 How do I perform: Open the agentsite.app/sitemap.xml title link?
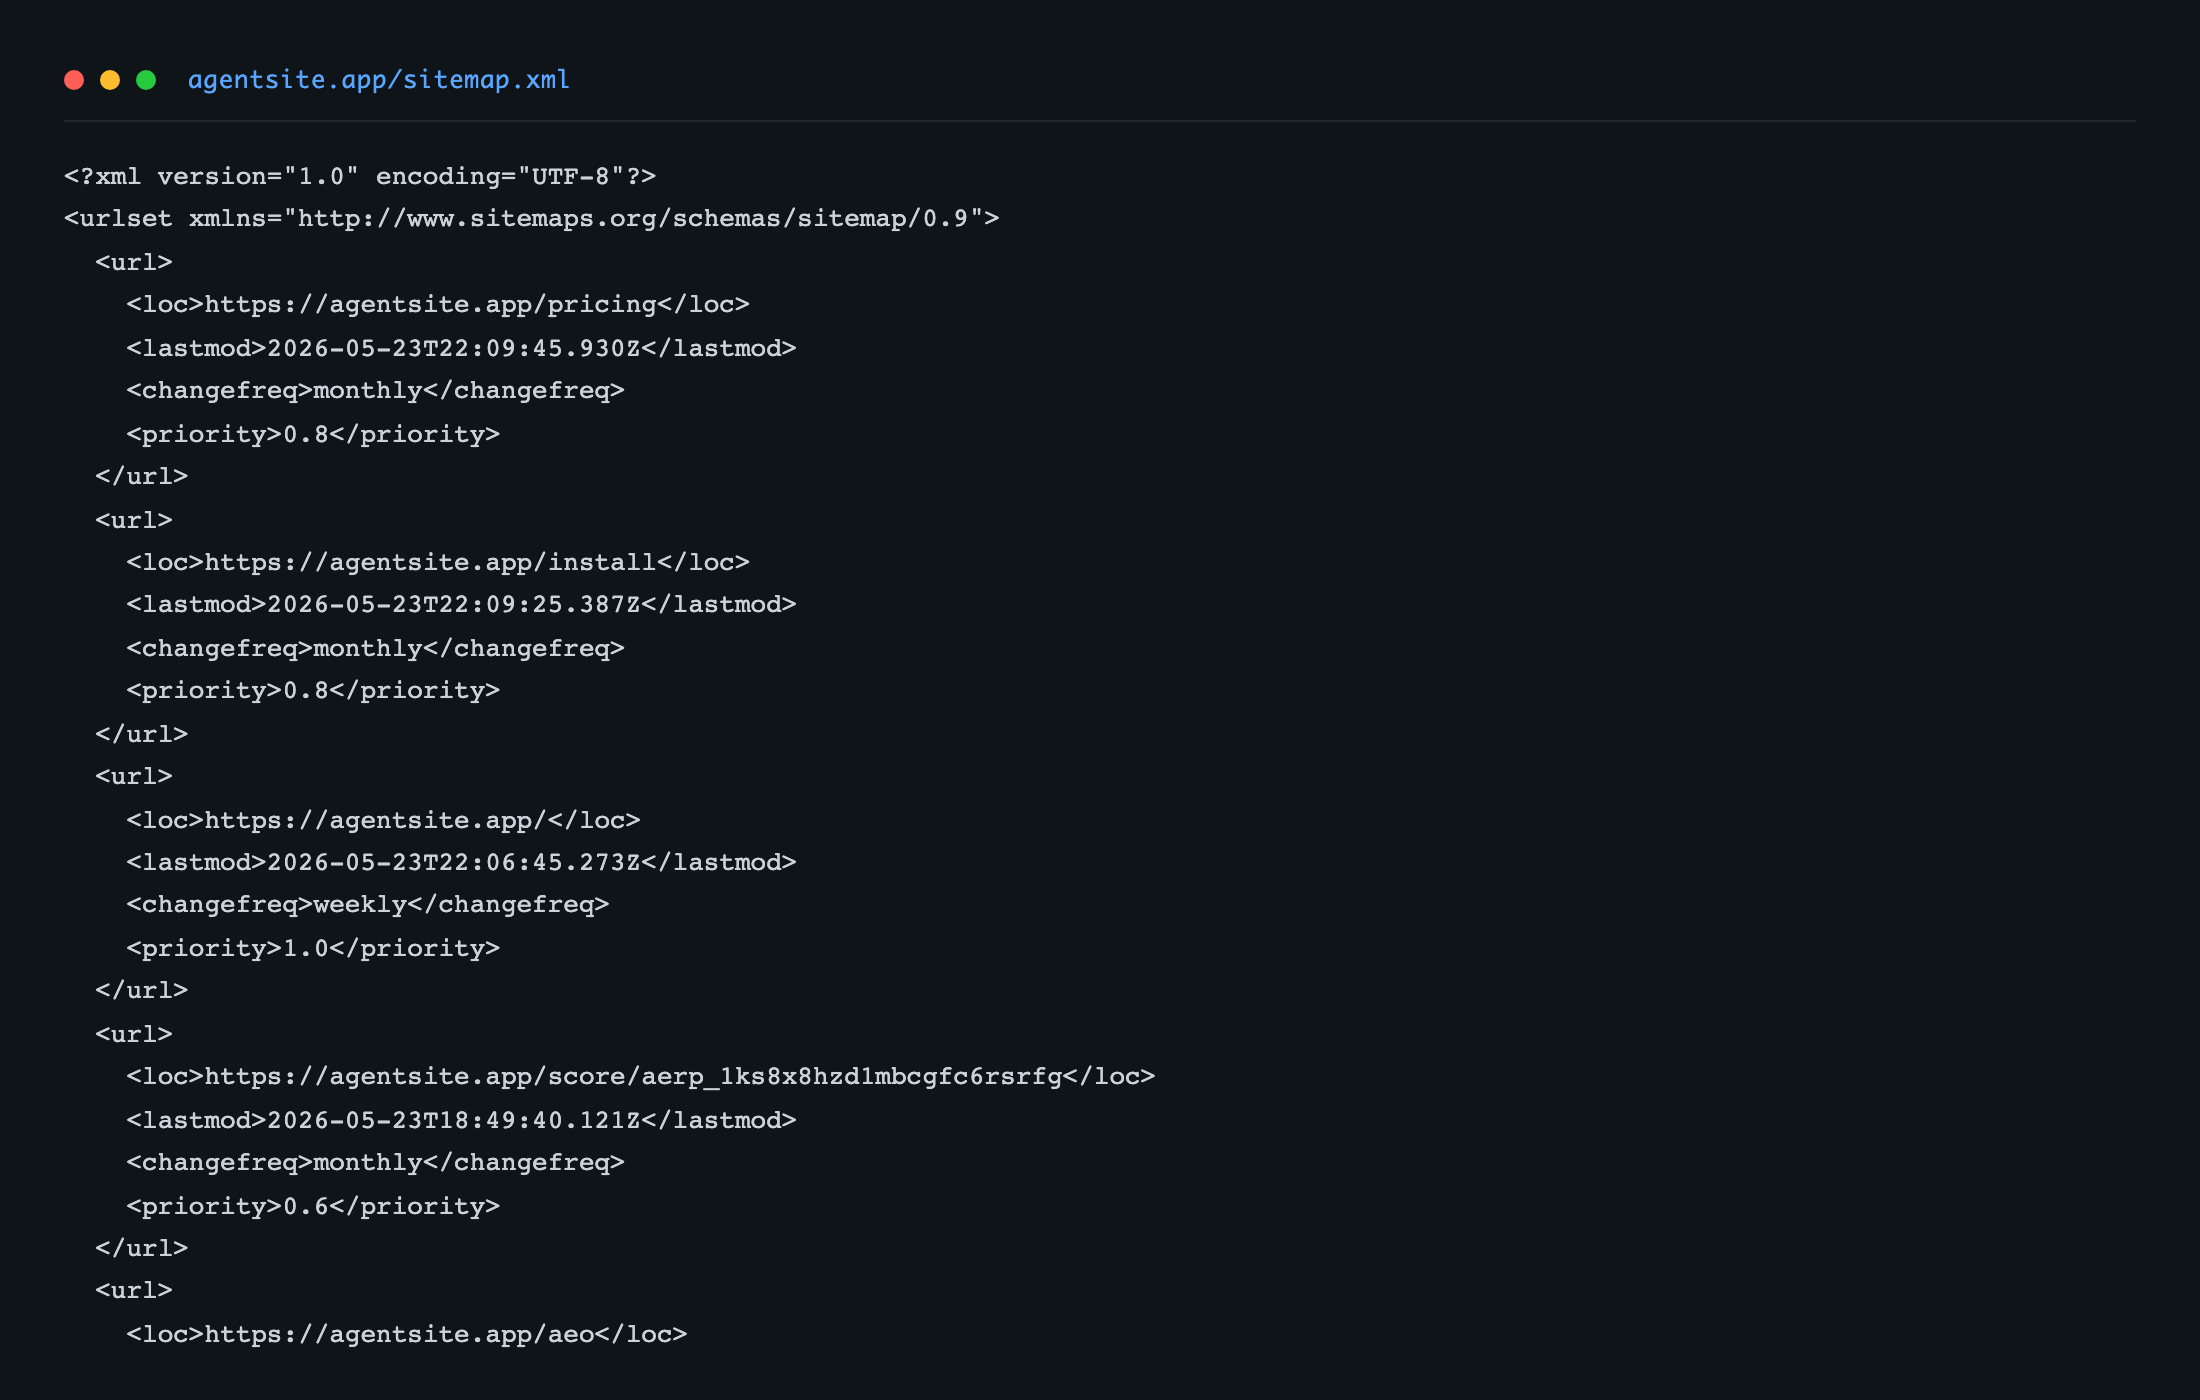(379, 80)
